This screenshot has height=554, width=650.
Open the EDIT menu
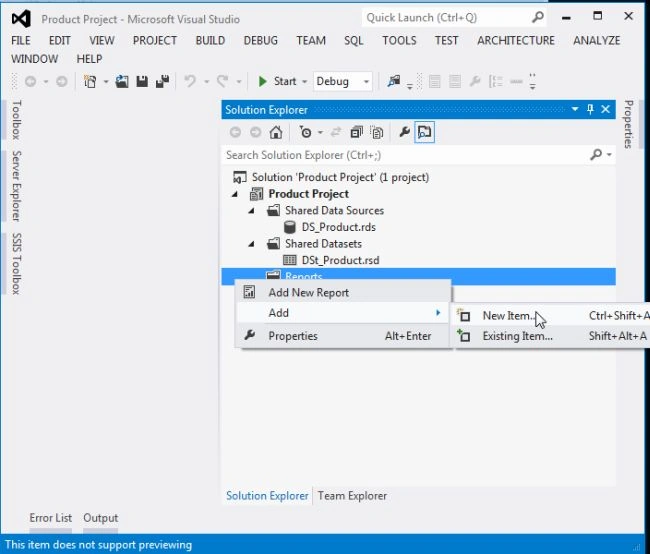[x=60, y=40]
